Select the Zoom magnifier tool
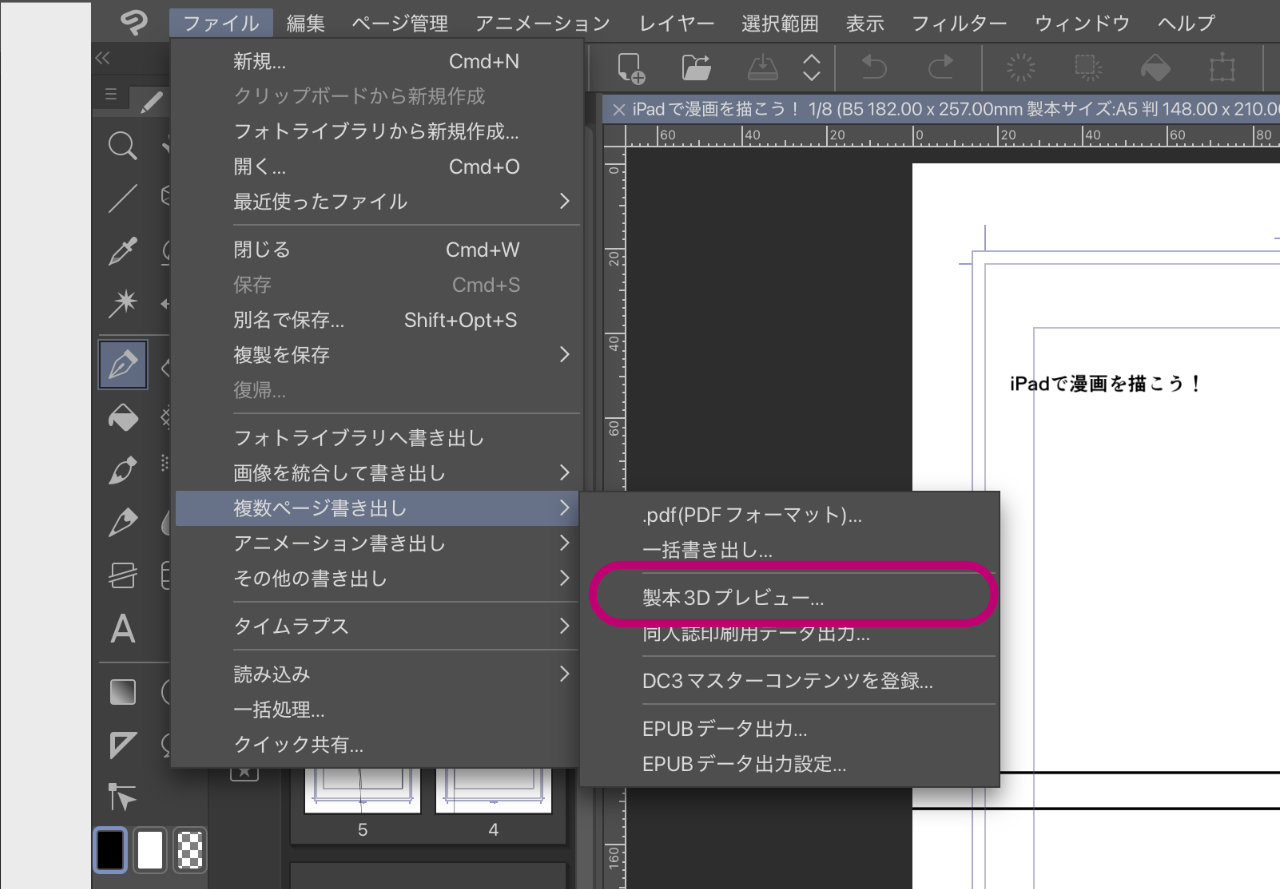 (x=122, y=148)
